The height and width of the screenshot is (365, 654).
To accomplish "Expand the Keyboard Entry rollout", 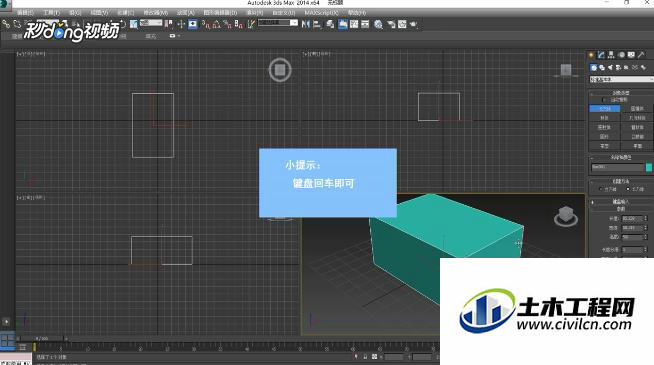I will [620, 202].
